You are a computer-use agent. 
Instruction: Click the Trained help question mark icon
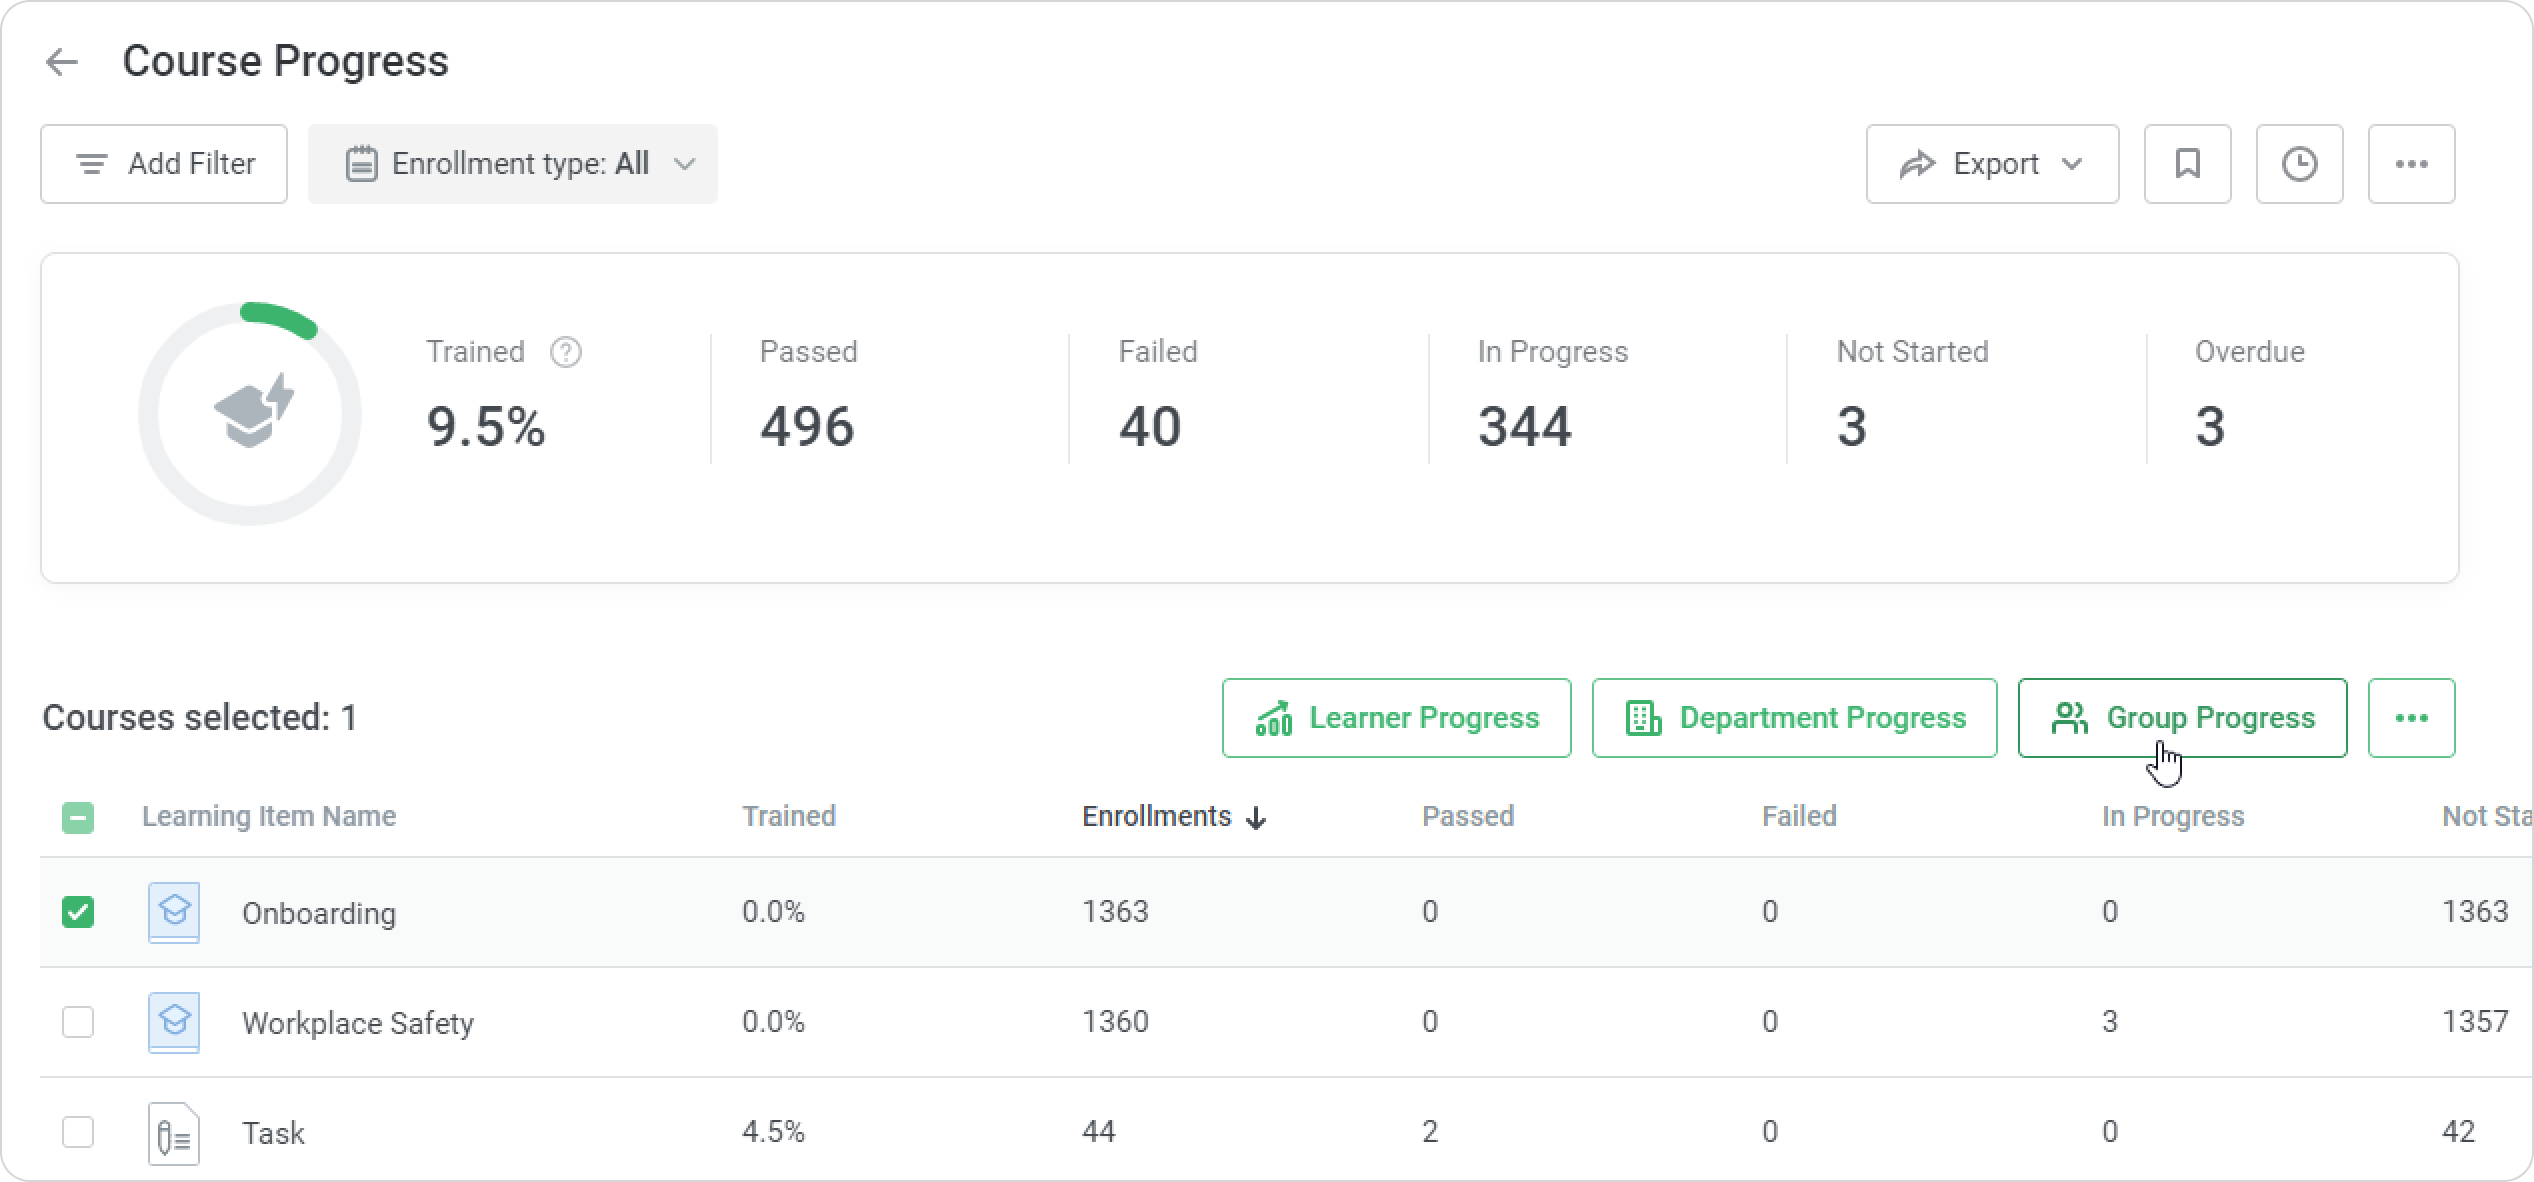(x=566, y=352)
